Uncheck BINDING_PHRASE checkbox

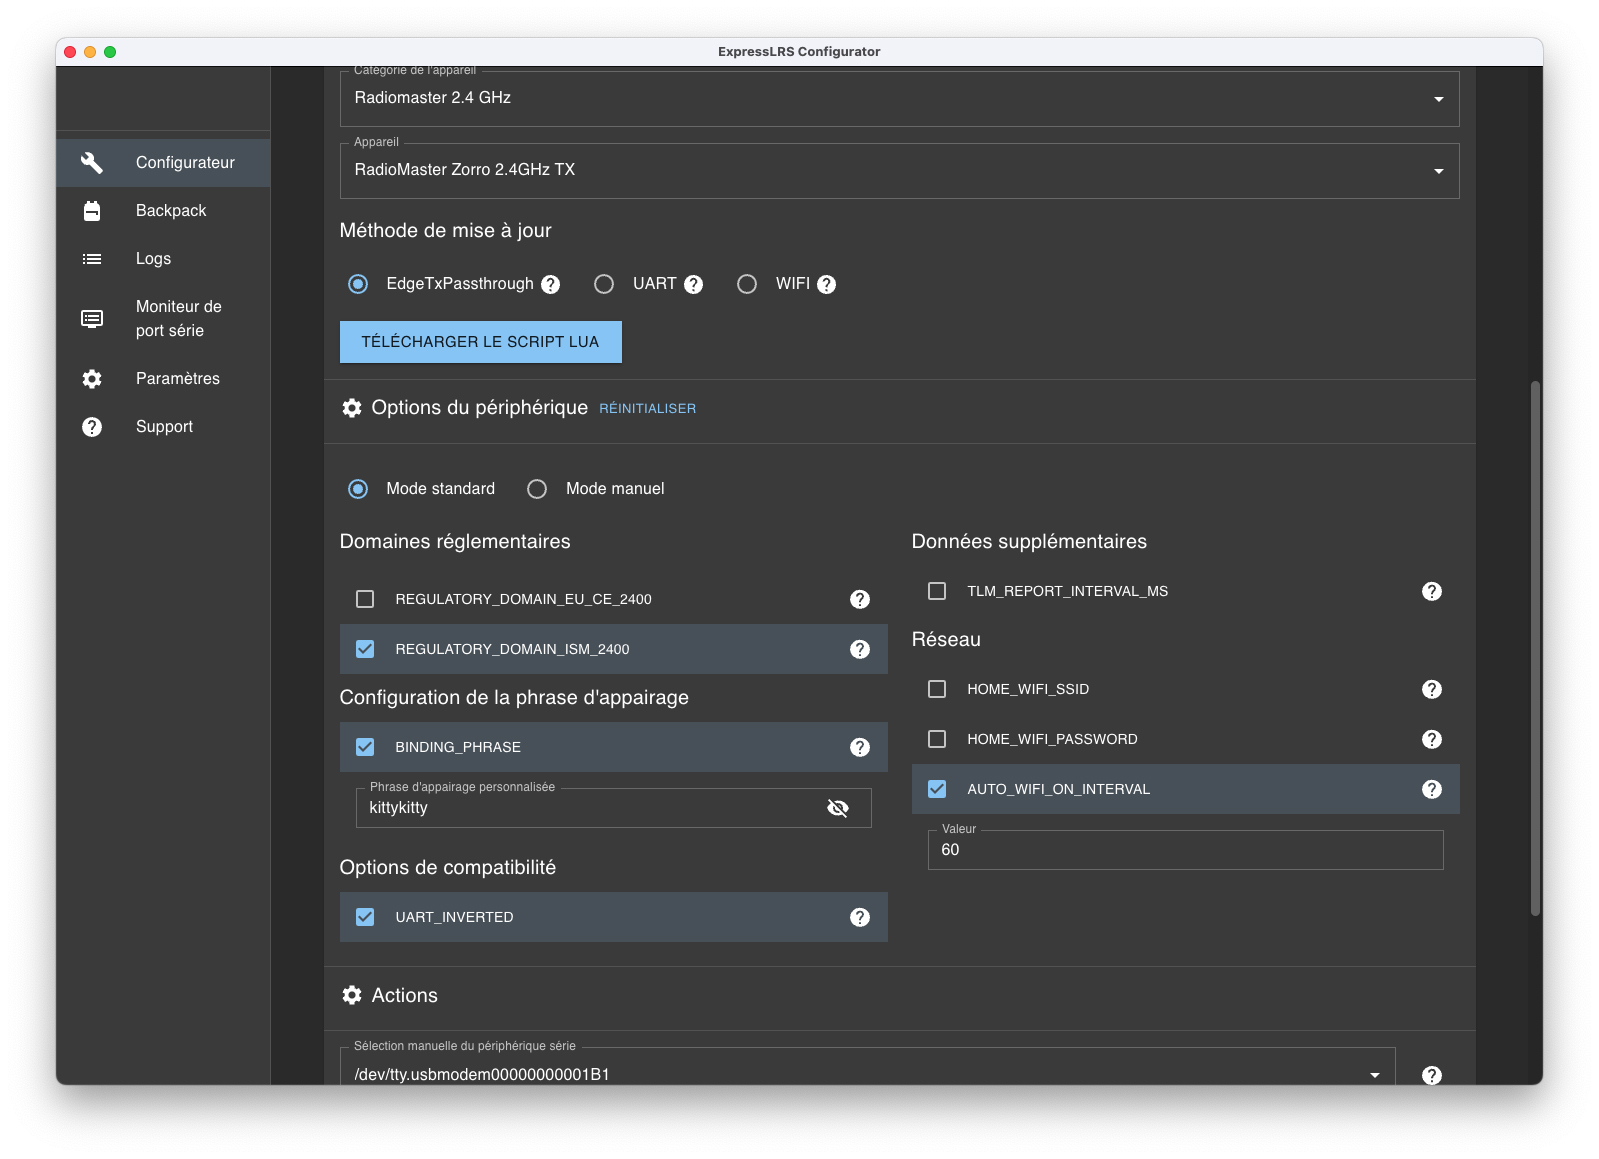365,747
